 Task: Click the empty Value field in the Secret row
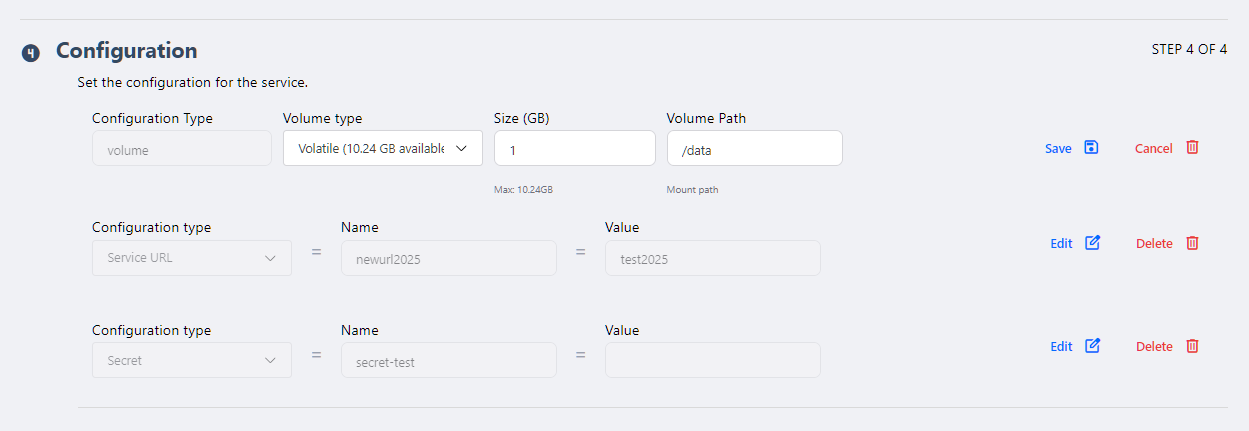[712, 361]
